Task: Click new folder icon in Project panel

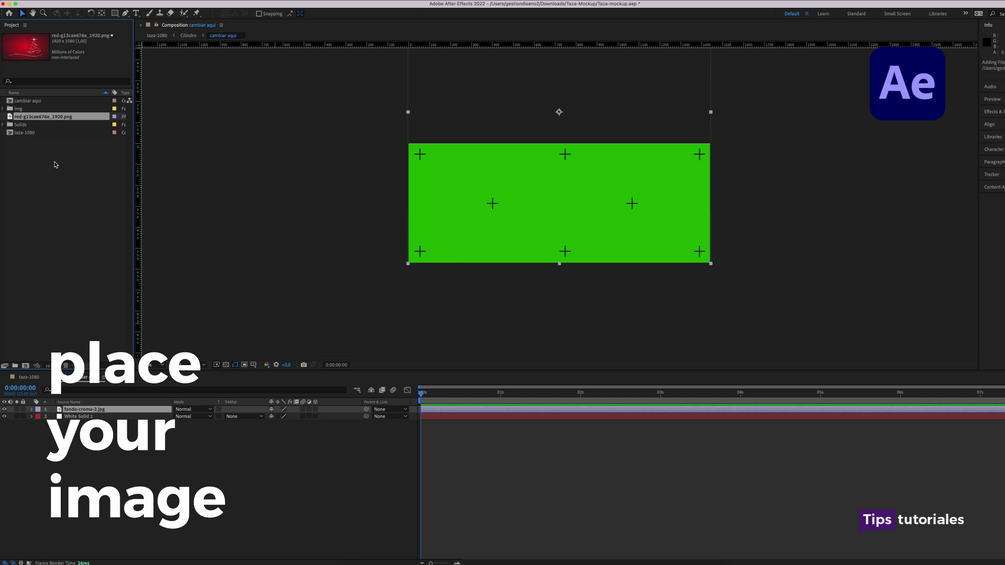Action: point(15,366)
